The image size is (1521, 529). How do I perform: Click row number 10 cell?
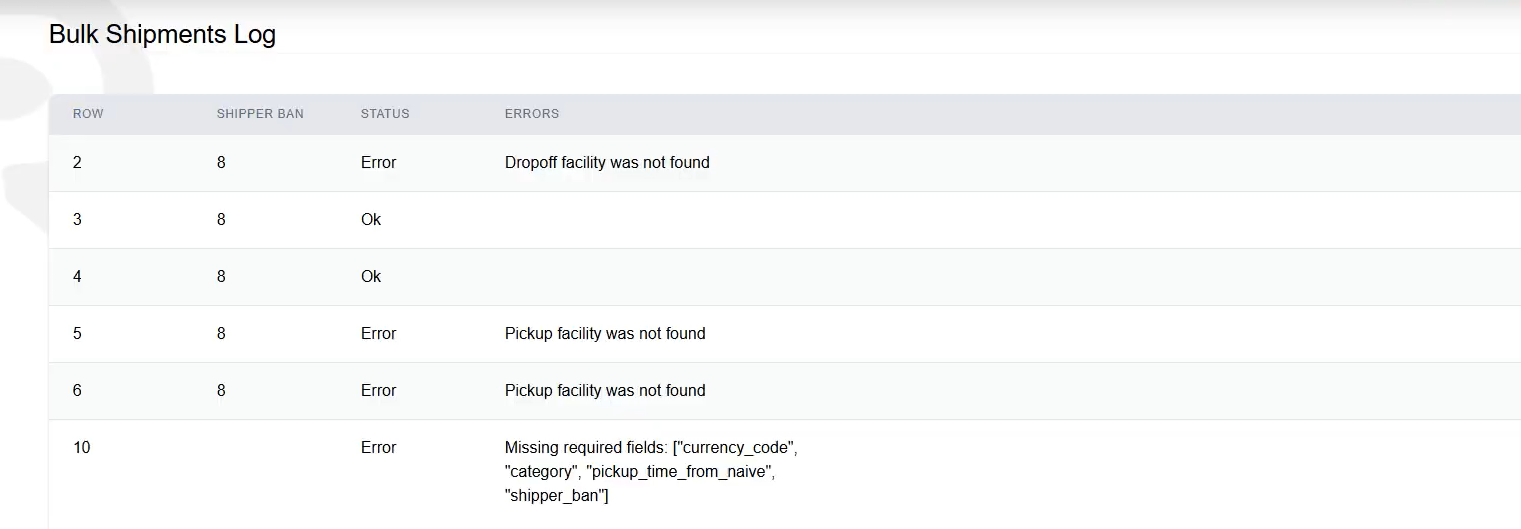tap(82, 447)
